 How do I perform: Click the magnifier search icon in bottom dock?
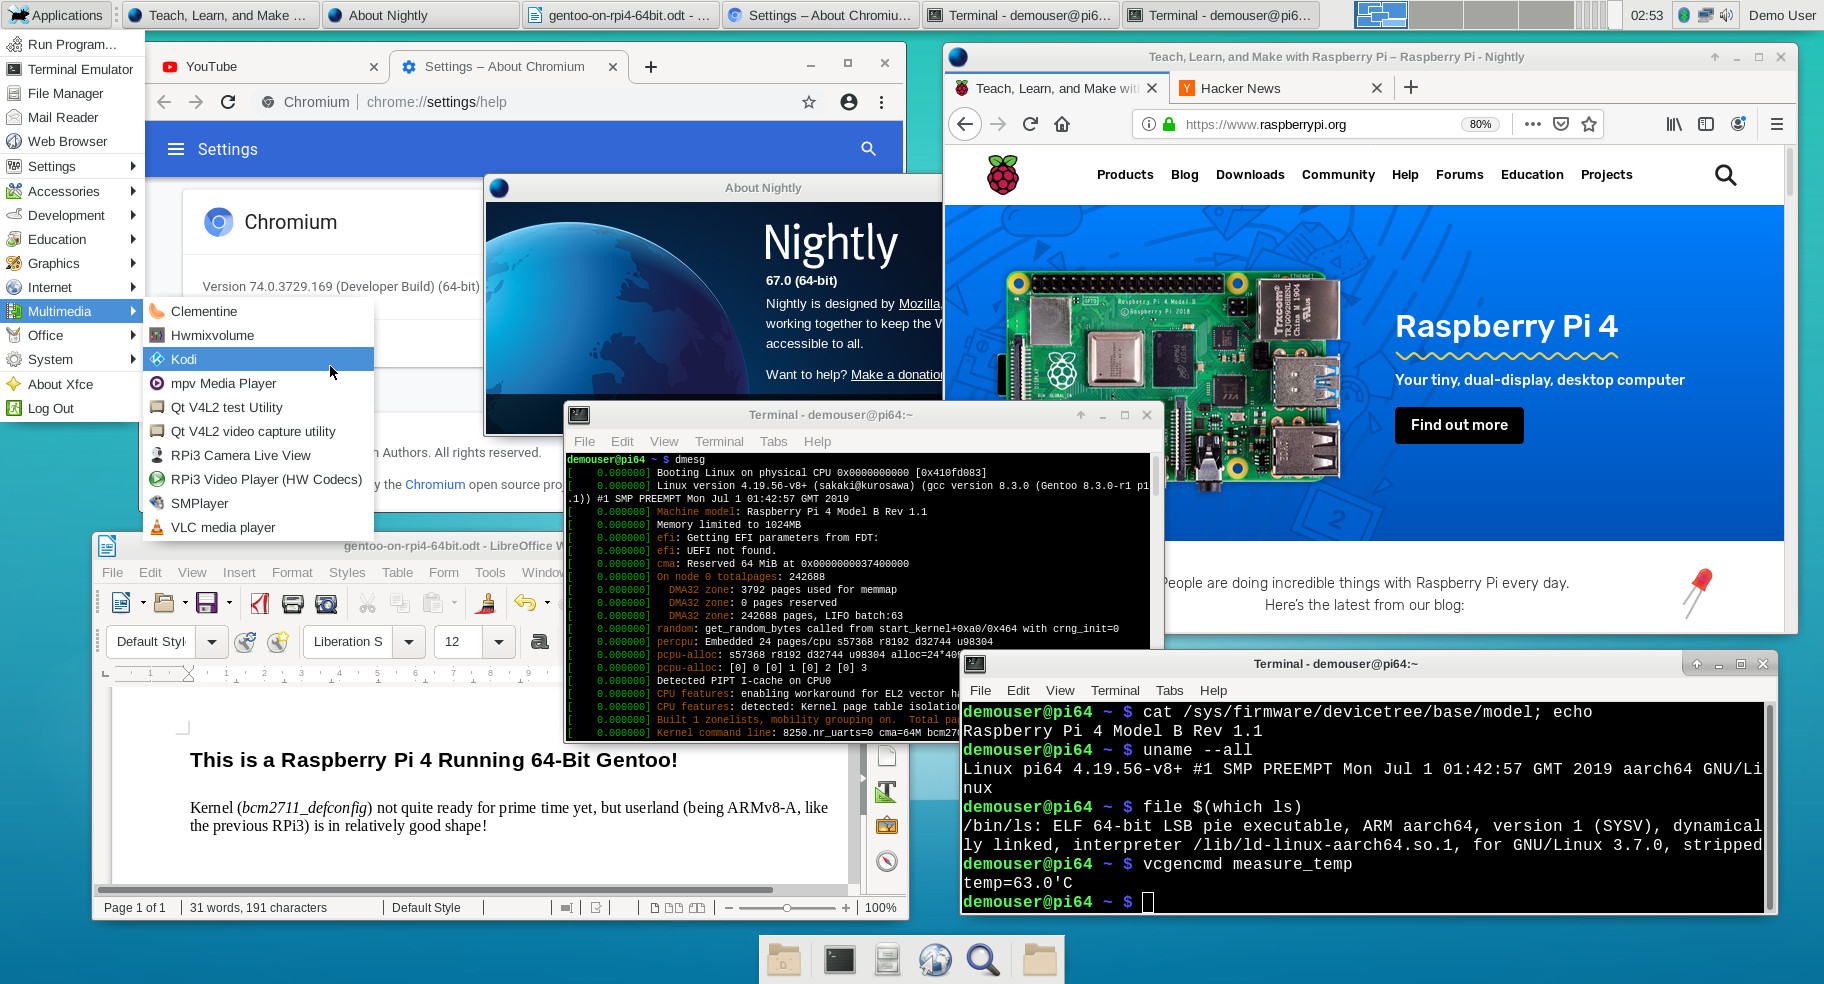point(983,960)
